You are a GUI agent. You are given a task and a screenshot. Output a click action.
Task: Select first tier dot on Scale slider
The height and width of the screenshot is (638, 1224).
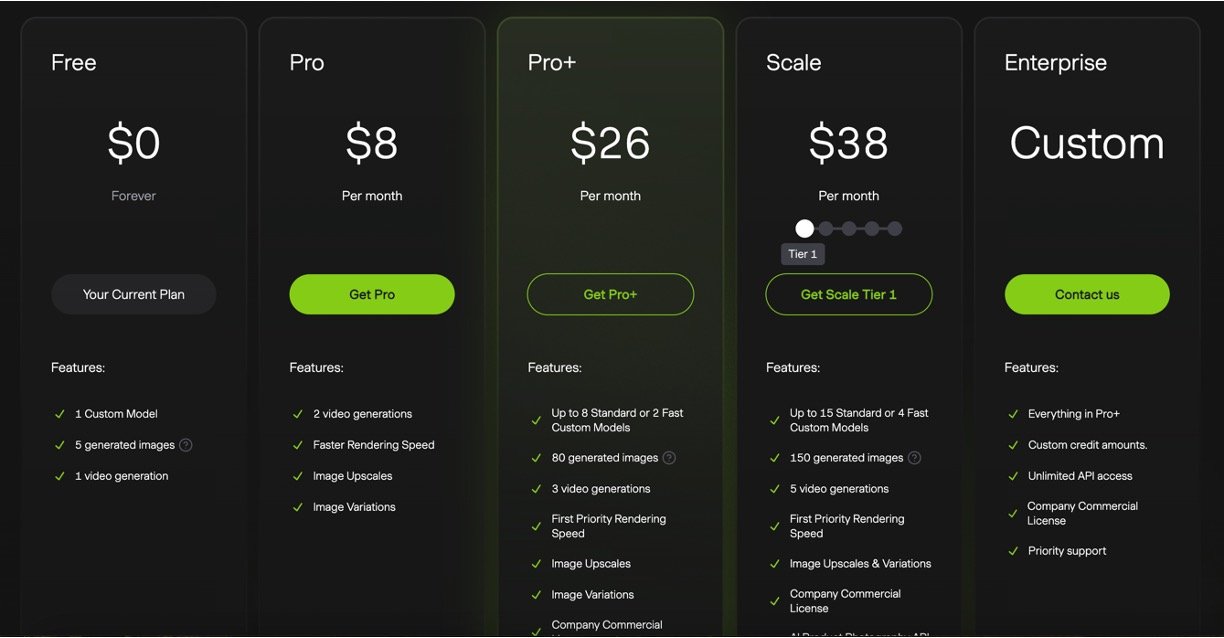805,229
